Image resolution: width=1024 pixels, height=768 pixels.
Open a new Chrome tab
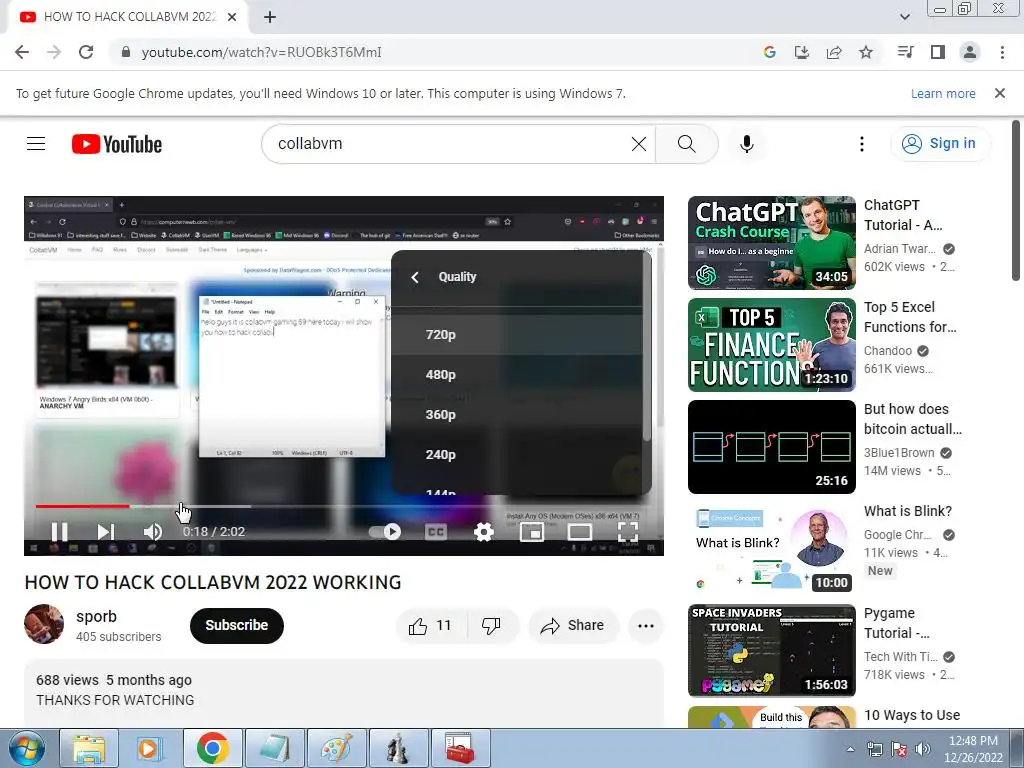tap(270, 17)
